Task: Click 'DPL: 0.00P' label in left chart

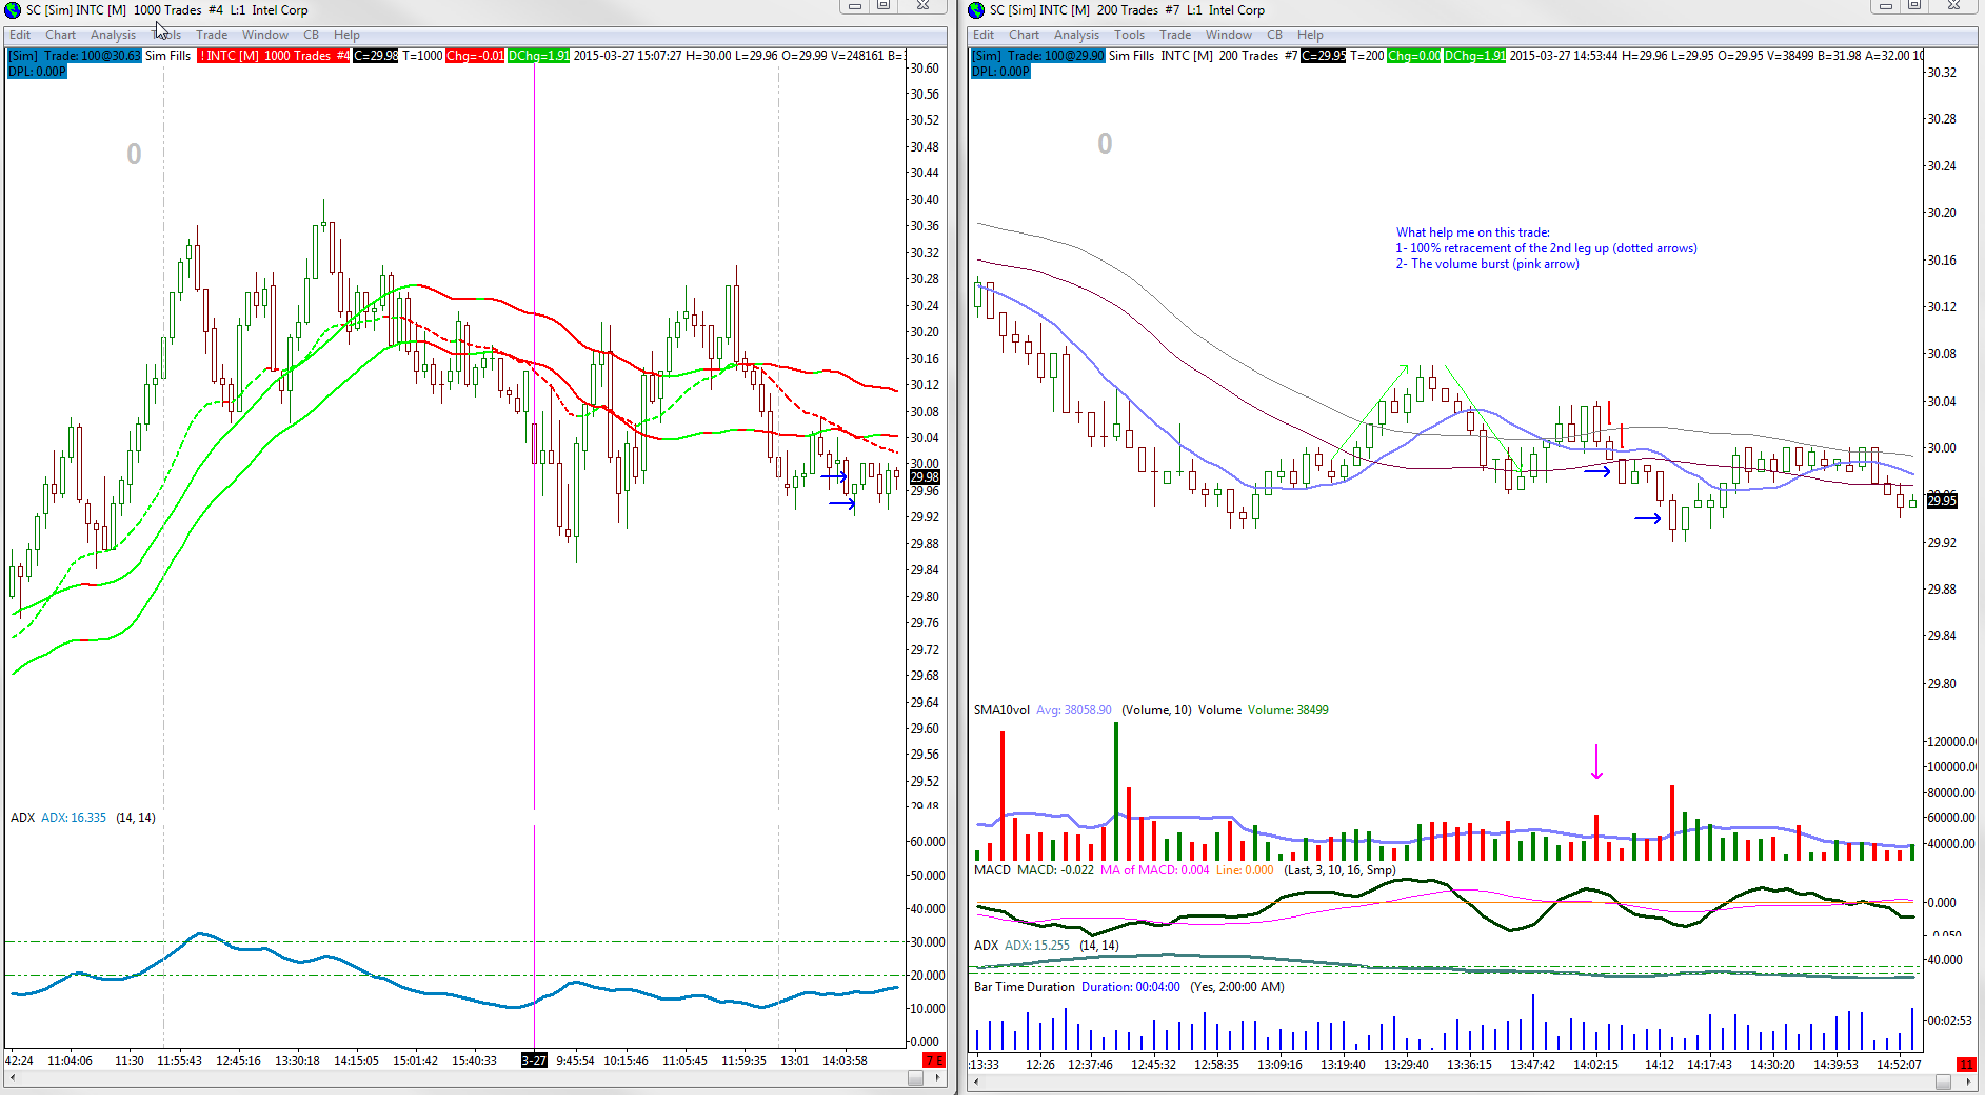Action: pyautogui.click(x=37, y=71)
